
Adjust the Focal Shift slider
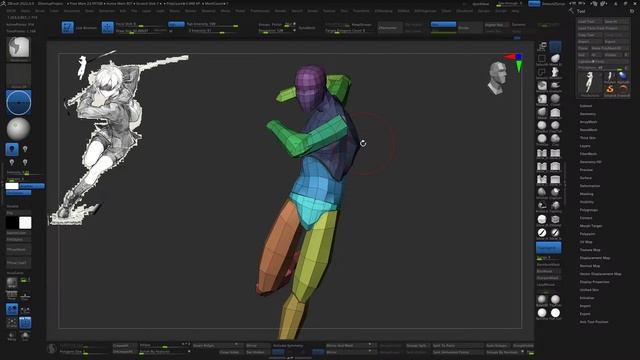coord(139,24)
